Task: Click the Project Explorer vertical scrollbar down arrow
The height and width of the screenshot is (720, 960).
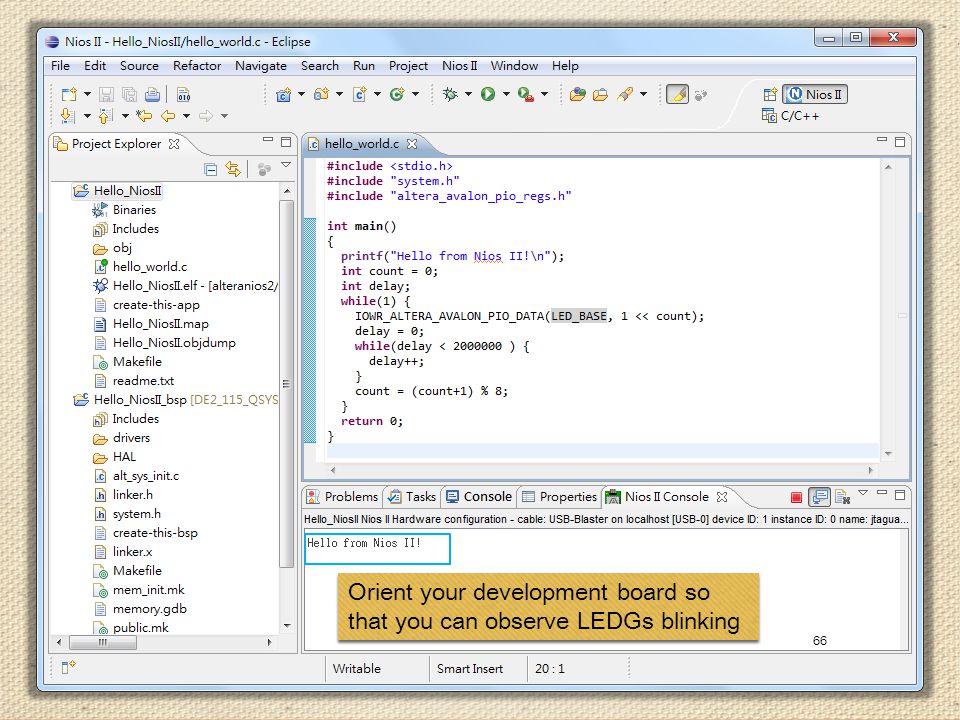Action: point(287,626)
